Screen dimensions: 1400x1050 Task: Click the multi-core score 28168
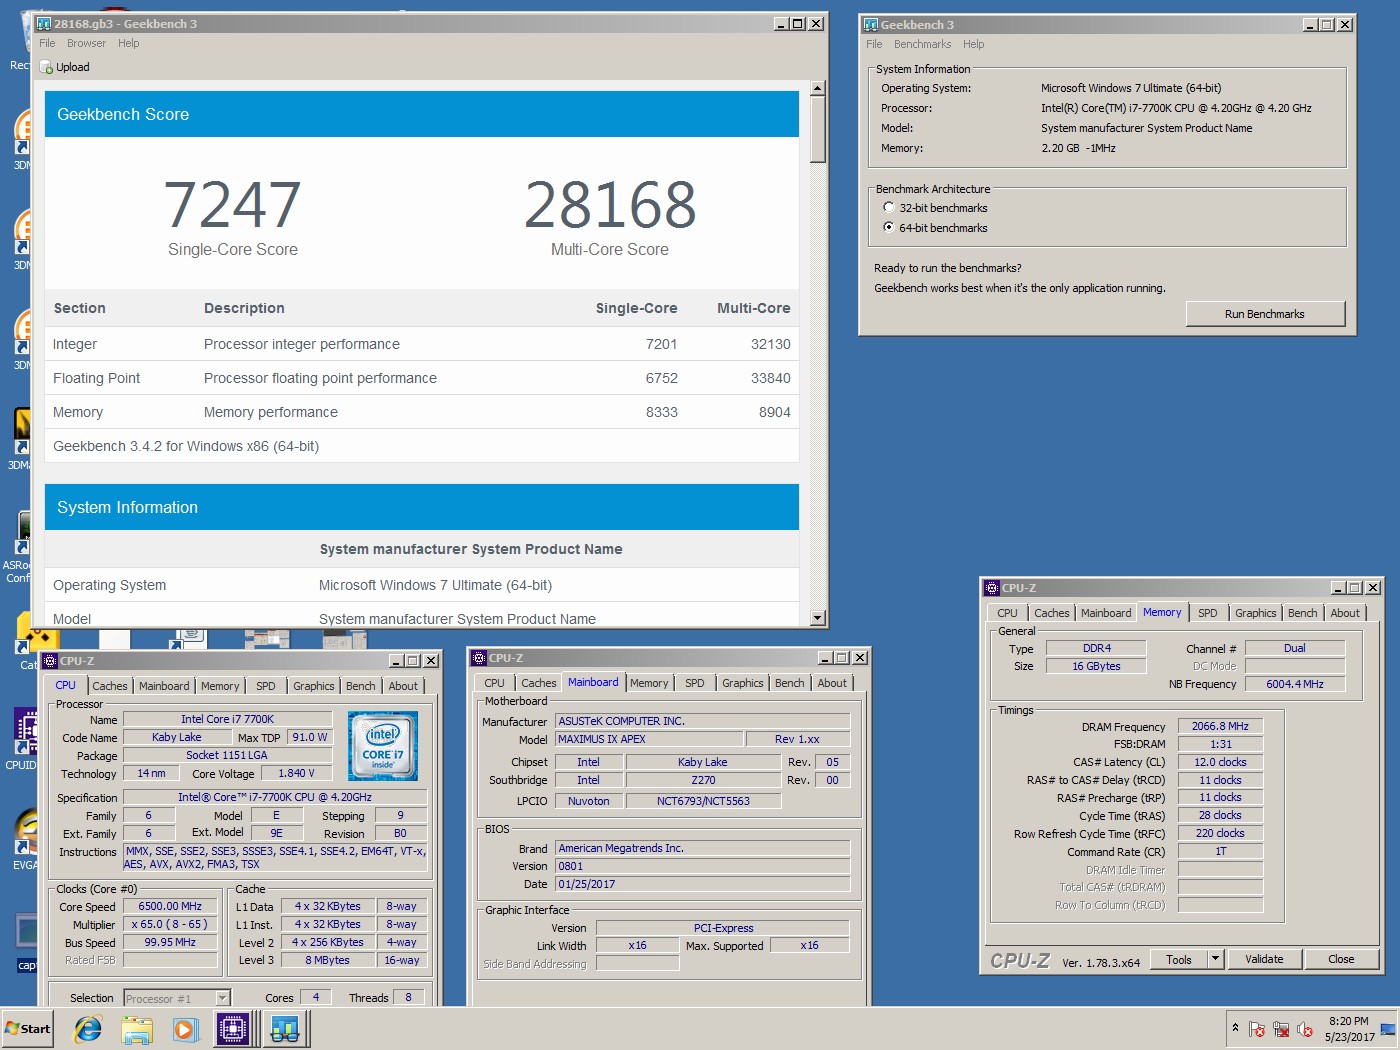pyautogui.click(x=610, y=205)
